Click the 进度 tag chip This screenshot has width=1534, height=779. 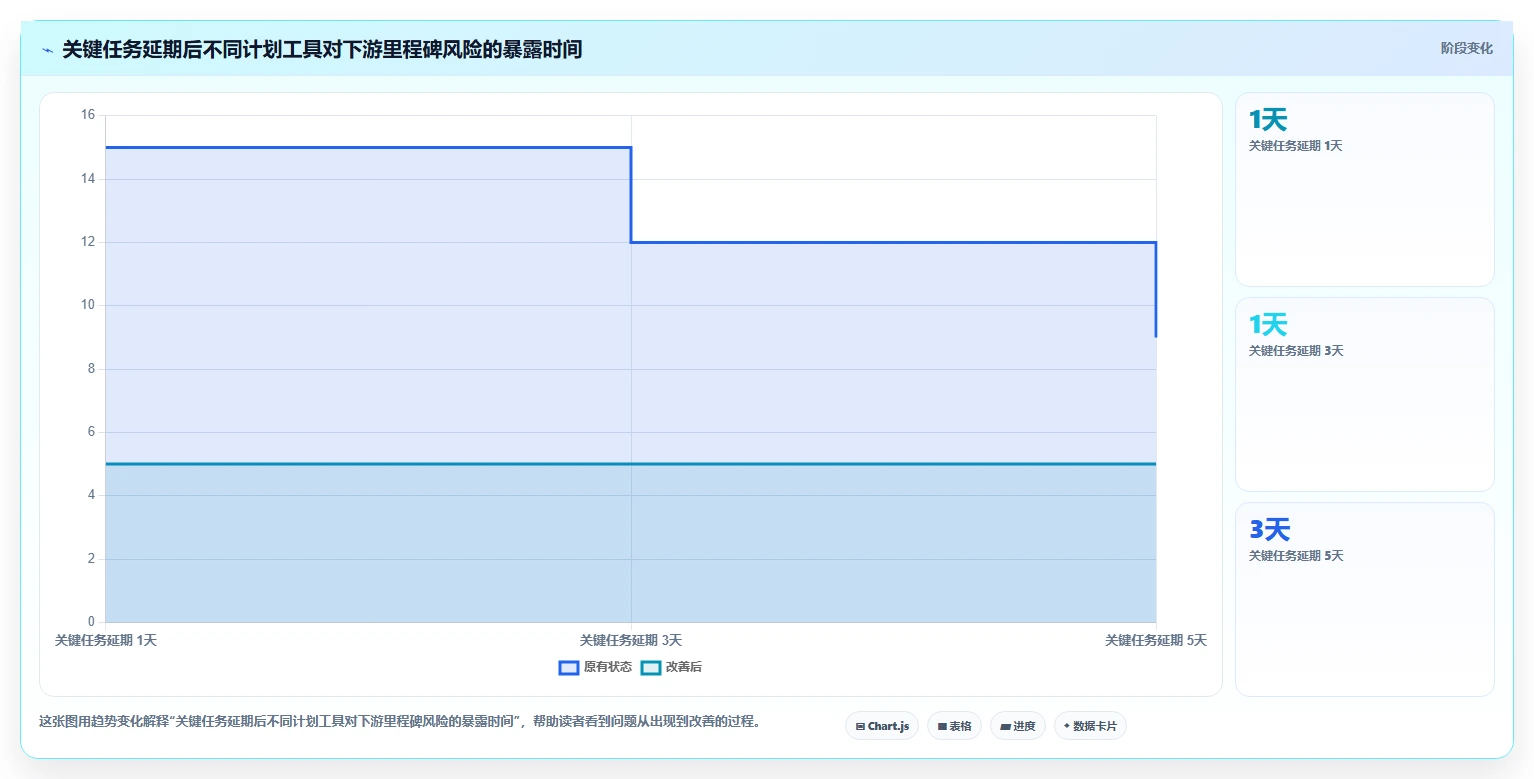coord(1018,726)
